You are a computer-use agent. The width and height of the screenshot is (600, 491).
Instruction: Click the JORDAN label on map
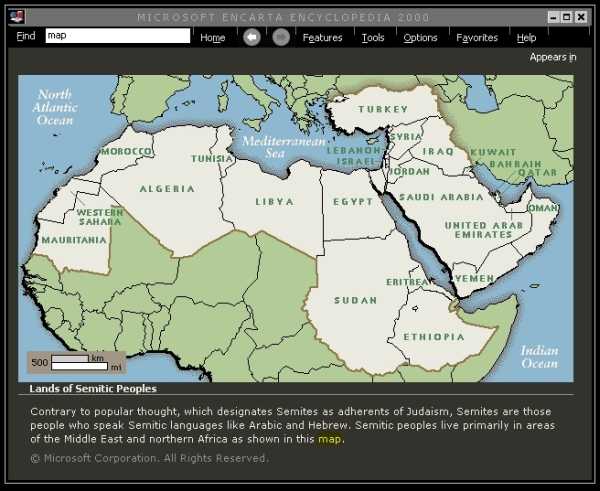[x=409, y=171]
